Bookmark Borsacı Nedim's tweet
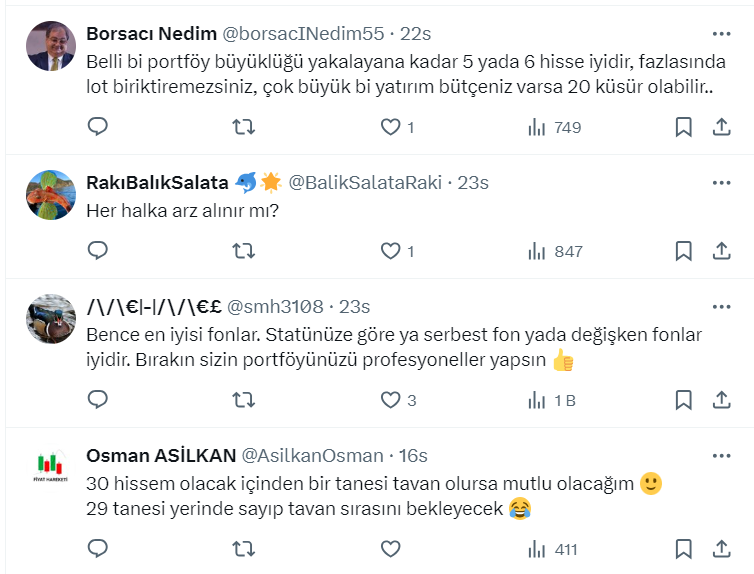Screen dimensions: 754x574 (683, 127)
